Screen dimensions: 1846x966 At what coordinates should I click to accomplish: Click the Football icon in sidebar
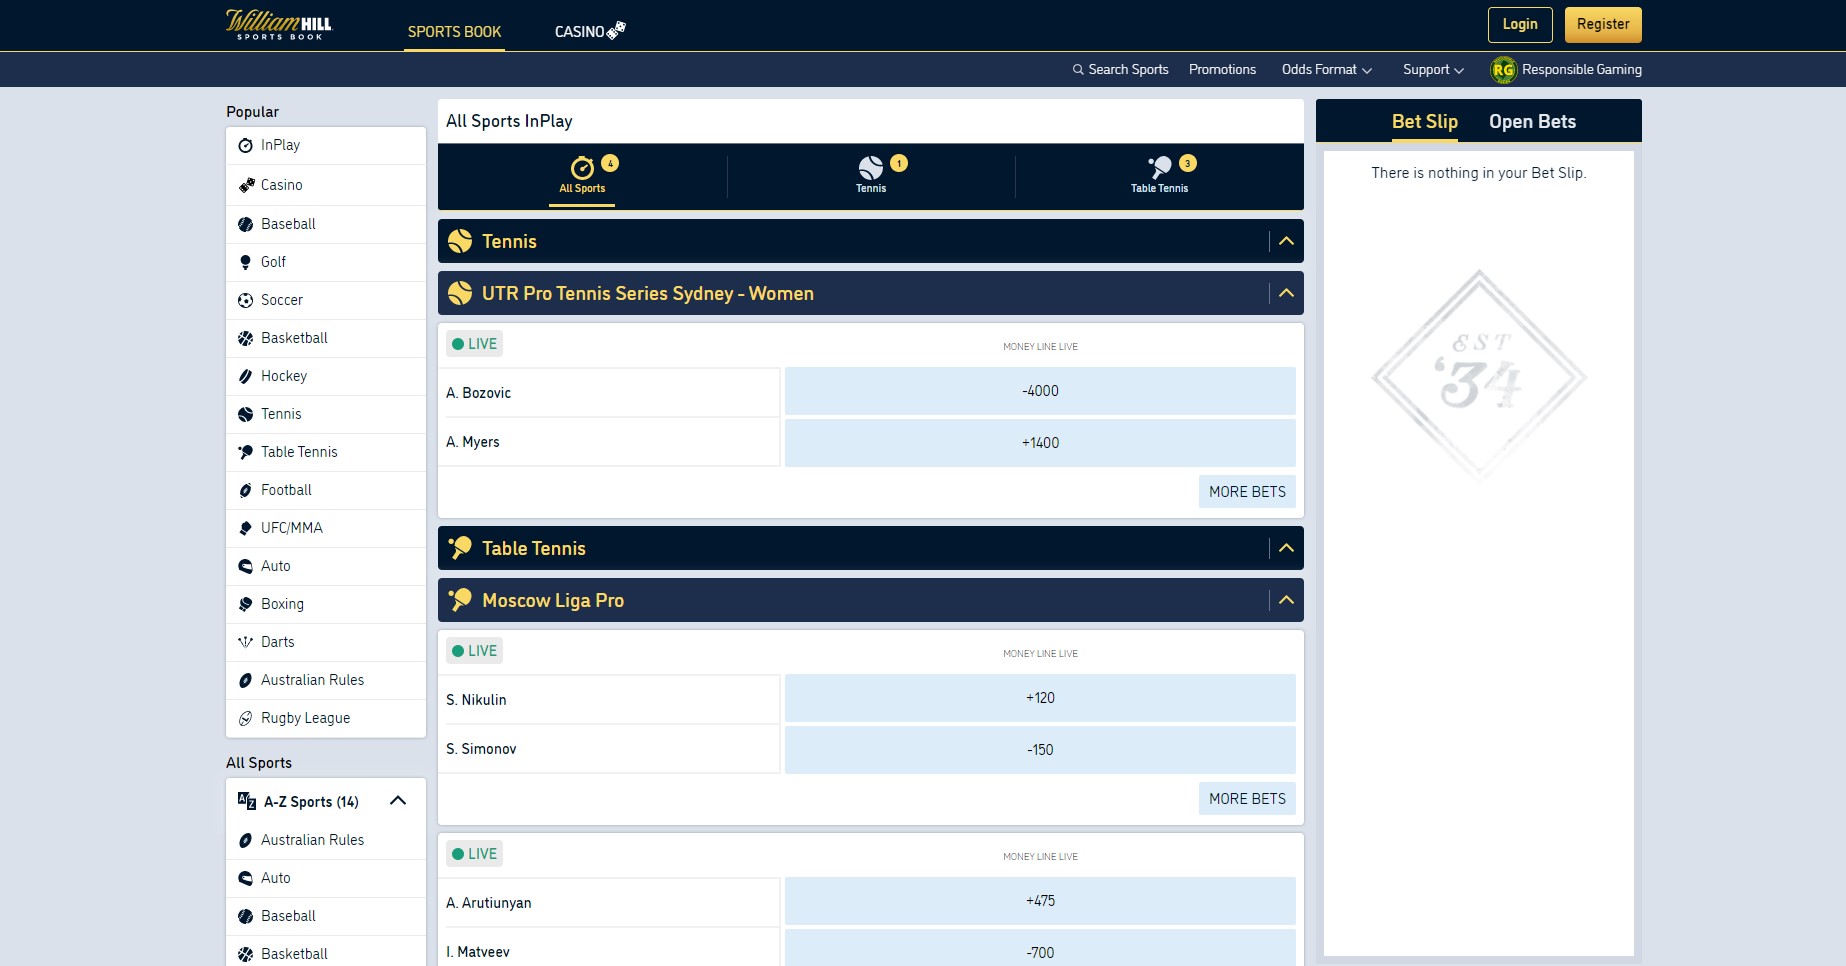point(245,490)
